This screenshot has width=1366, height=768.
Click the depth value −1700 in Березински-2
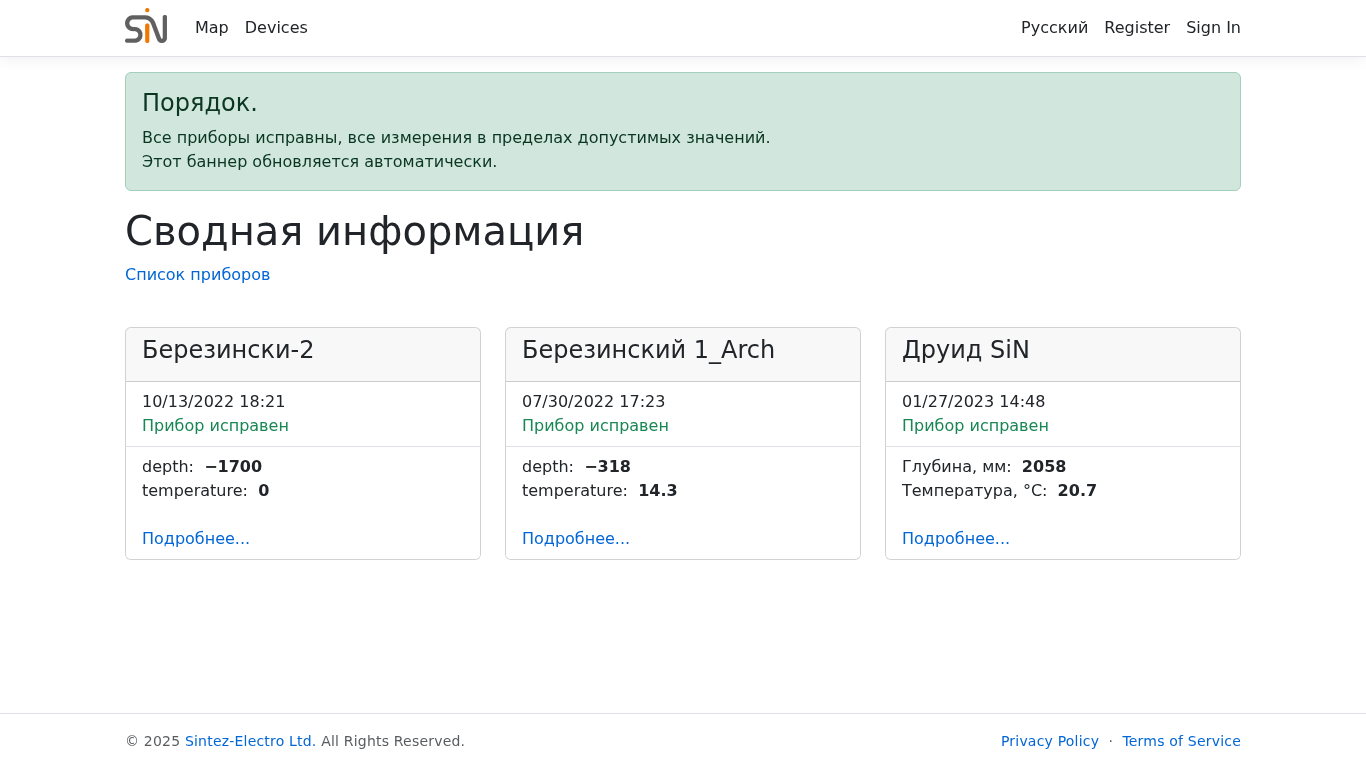[233, 466]
